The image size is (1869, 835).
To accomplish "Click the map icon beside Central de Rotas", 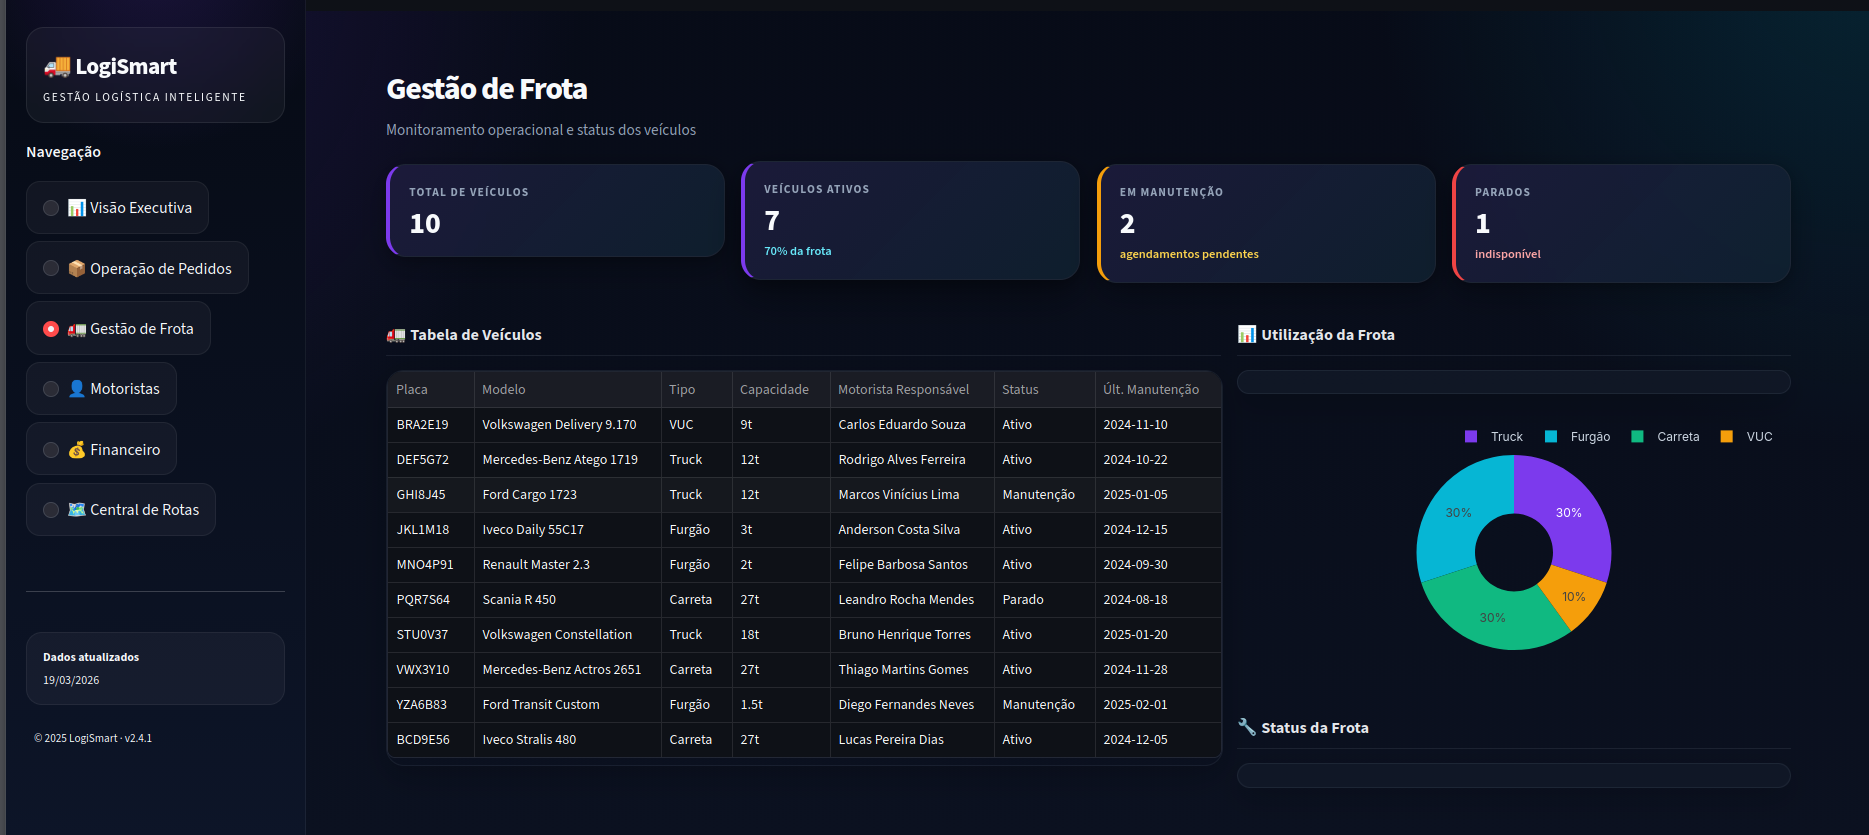I will click(77, 510).
